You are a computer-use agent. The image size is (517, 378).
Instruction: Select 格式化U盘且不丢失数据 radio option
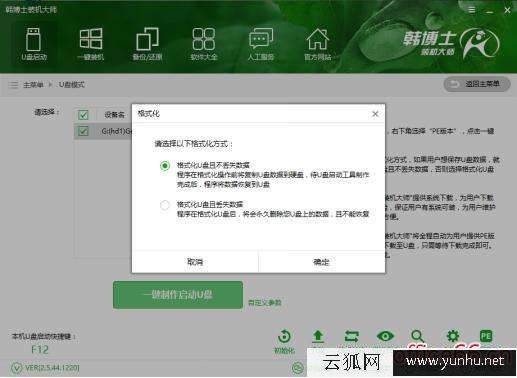[165, 165]
